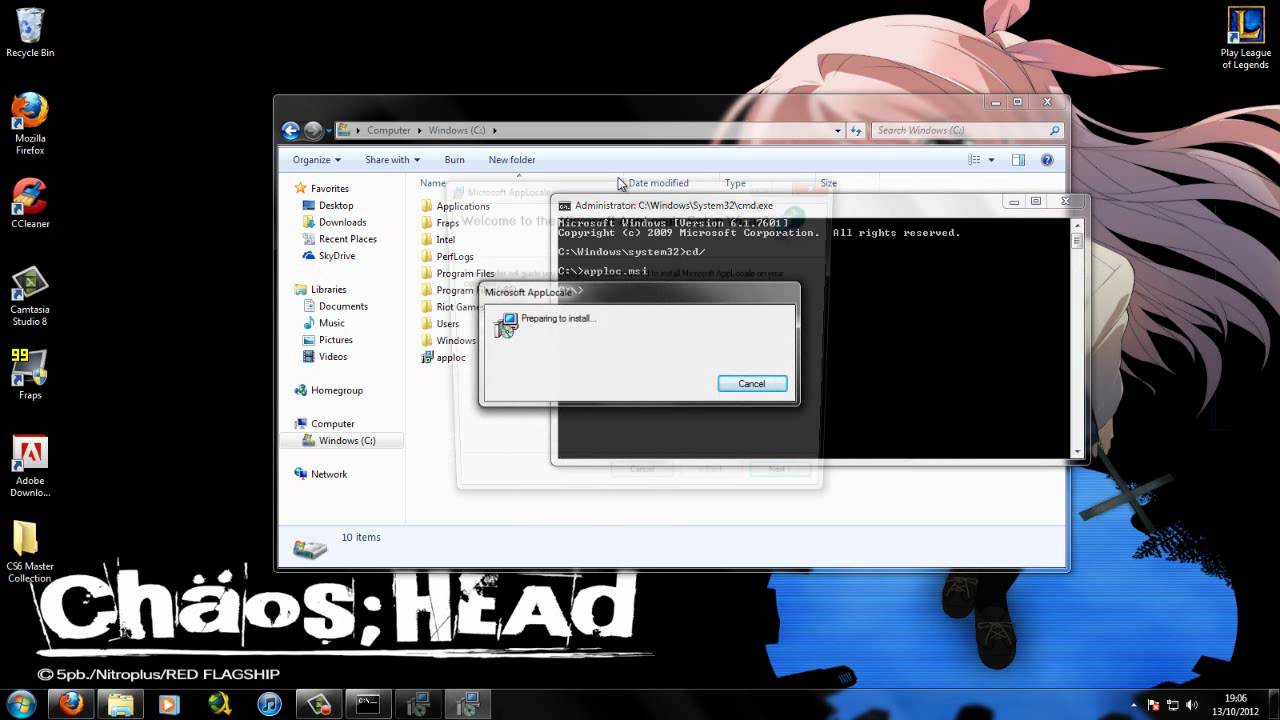Open the address bar history dropdown
Viewport: 1280px width, 720px height.
(x=838, y=130)
